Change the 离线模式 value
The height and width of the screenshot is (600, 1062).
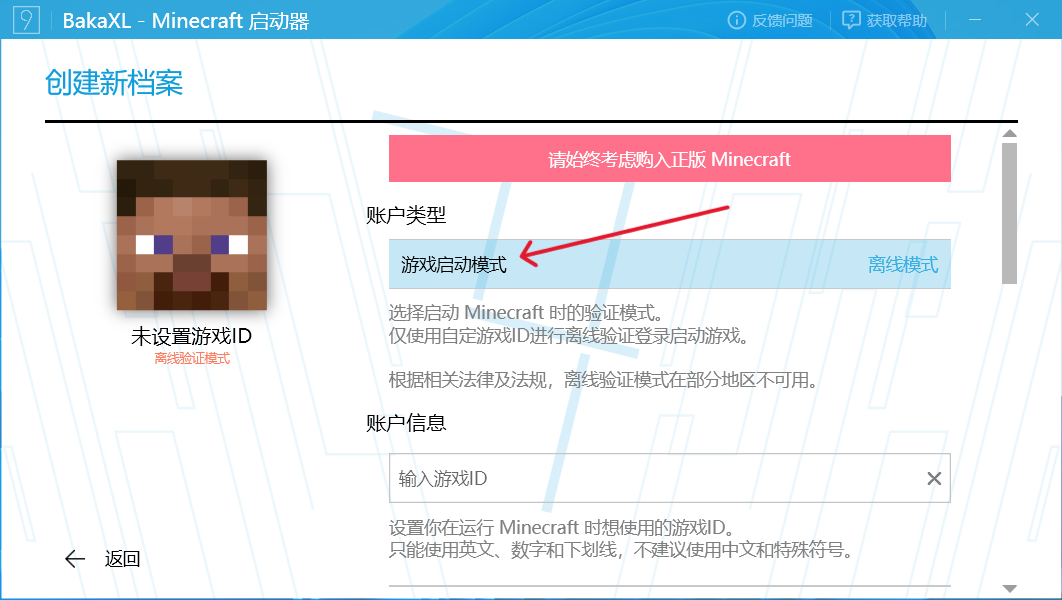(x=902, y=265)
